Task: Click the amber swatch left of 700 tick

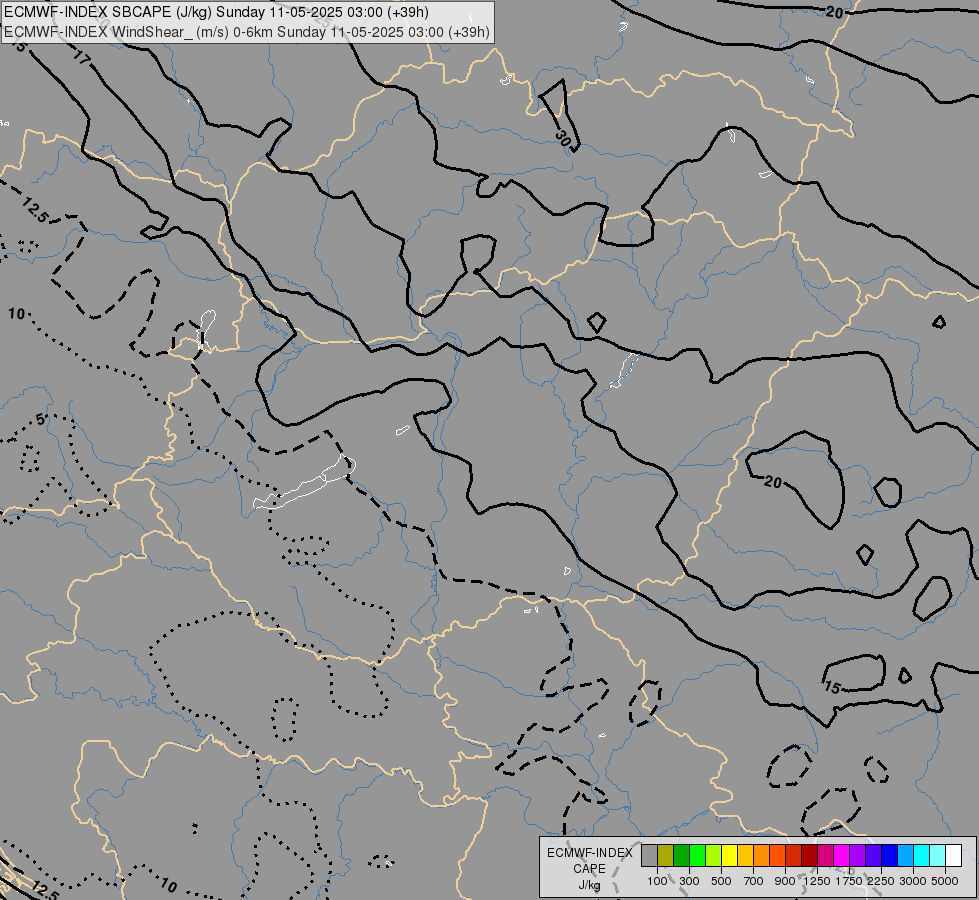Action: 745,856
